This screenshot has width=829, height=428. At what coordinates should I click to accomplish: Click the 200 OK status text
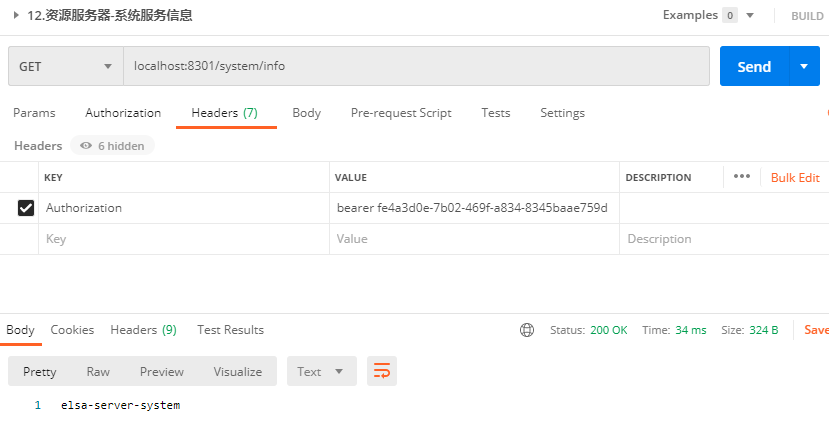coord(609,330)
